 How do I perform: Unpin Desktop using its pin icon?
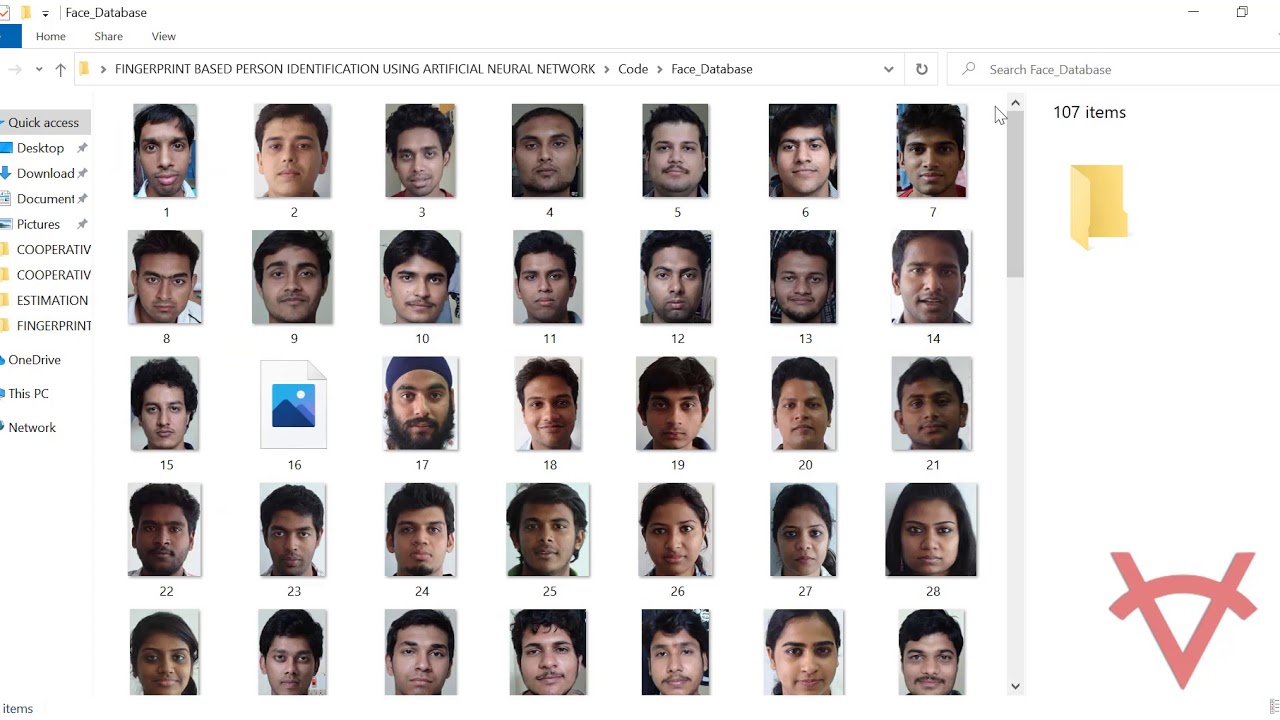pyautogui.click(x=82, y=148)
